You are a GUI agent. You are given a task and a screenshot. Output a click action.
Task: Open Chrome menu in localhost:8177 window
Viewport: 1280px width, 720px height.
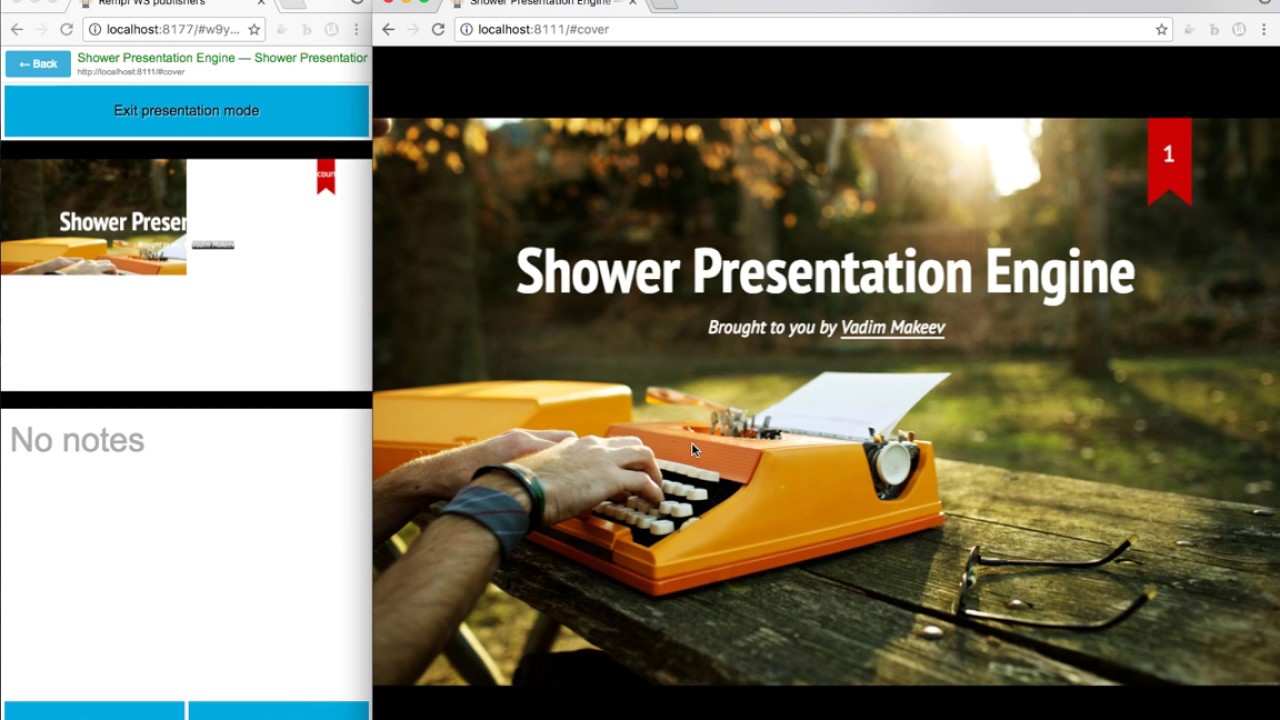click(356, 29)
